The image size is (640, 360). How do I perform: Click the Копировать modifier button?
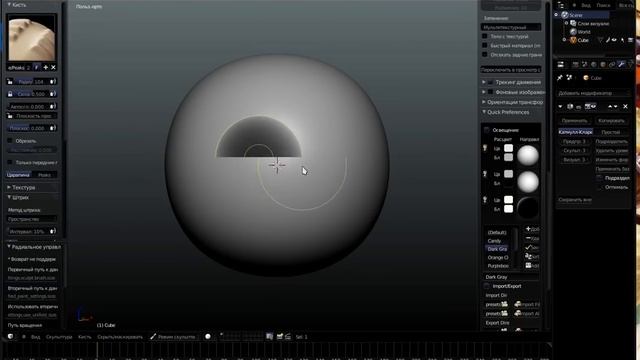(611, 121)
